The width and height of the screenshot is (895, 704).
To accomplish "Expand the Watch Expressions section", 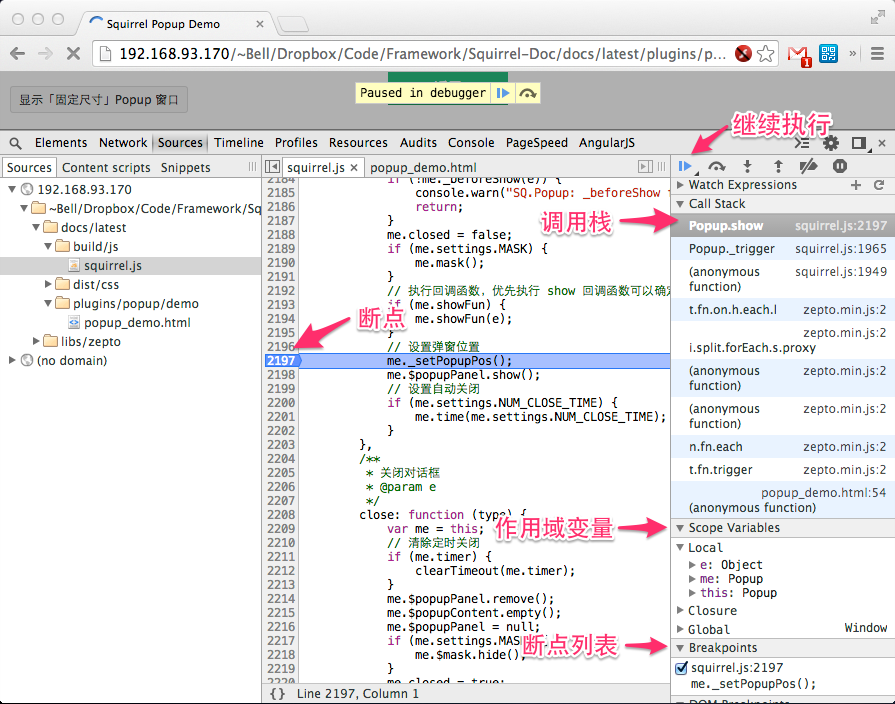I will coord(680,184).
